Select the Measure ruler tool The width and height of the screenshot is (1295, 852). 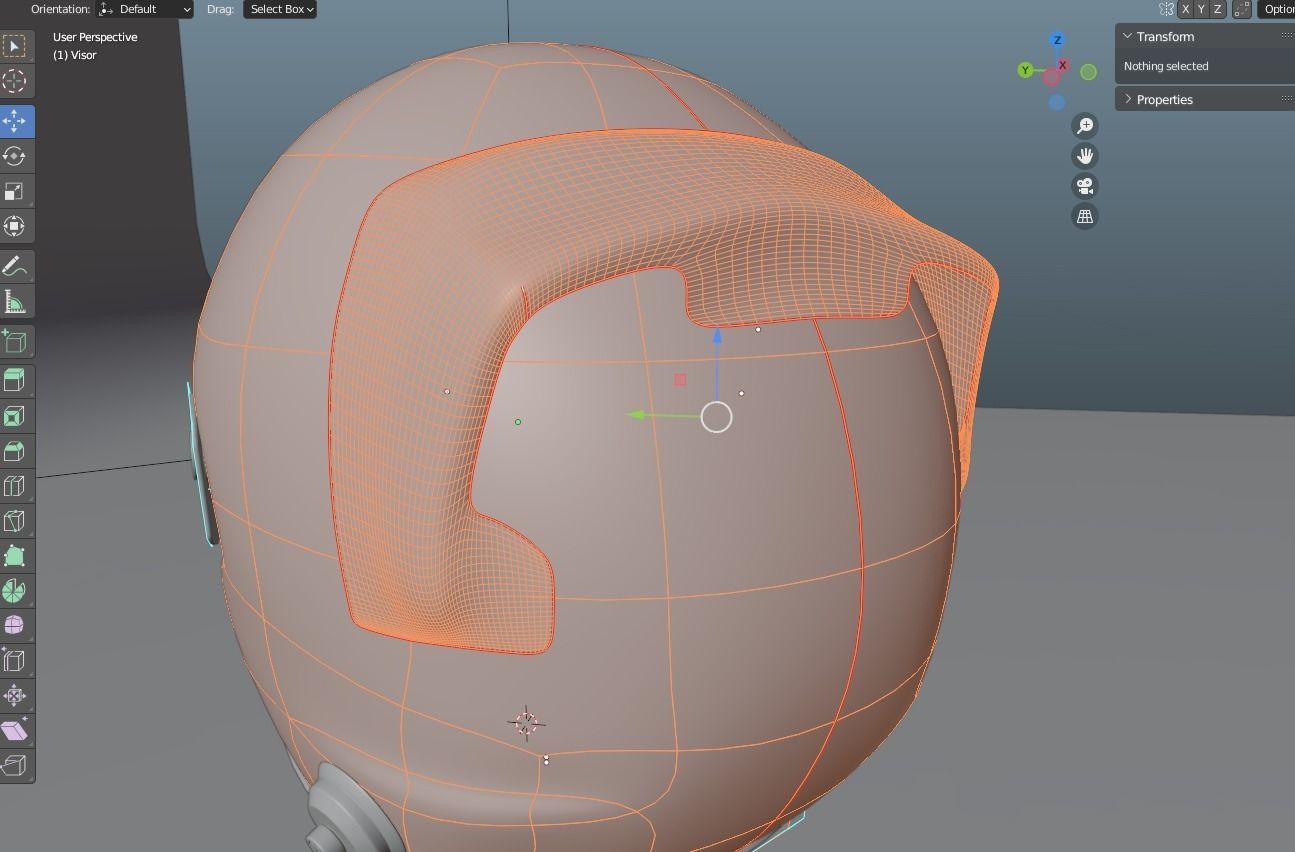(15, 301)
